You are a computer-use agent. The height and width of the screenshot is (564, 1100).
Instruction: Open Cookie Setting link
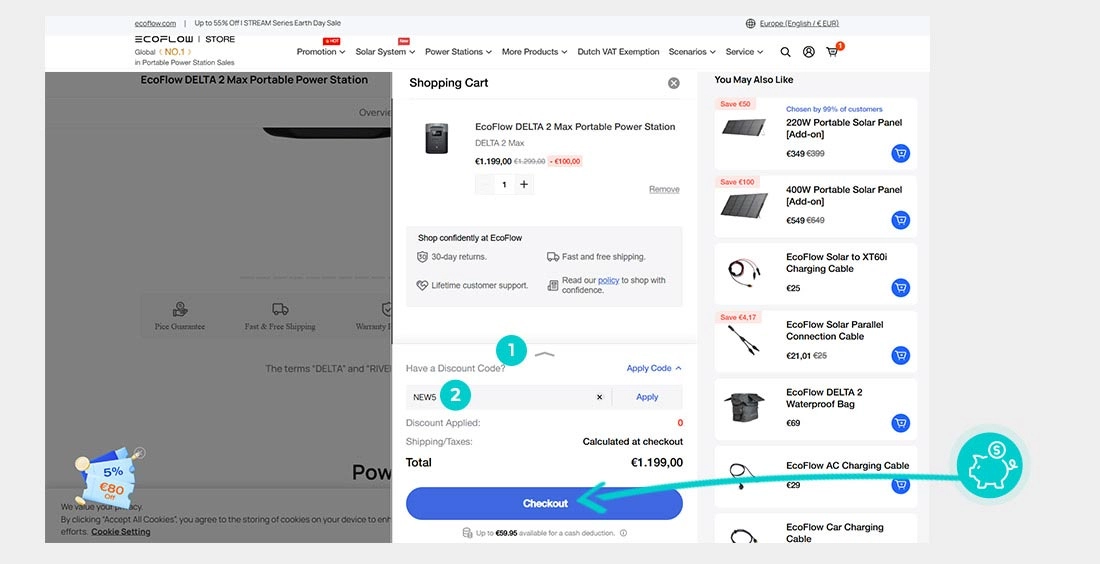click(121, 532)
